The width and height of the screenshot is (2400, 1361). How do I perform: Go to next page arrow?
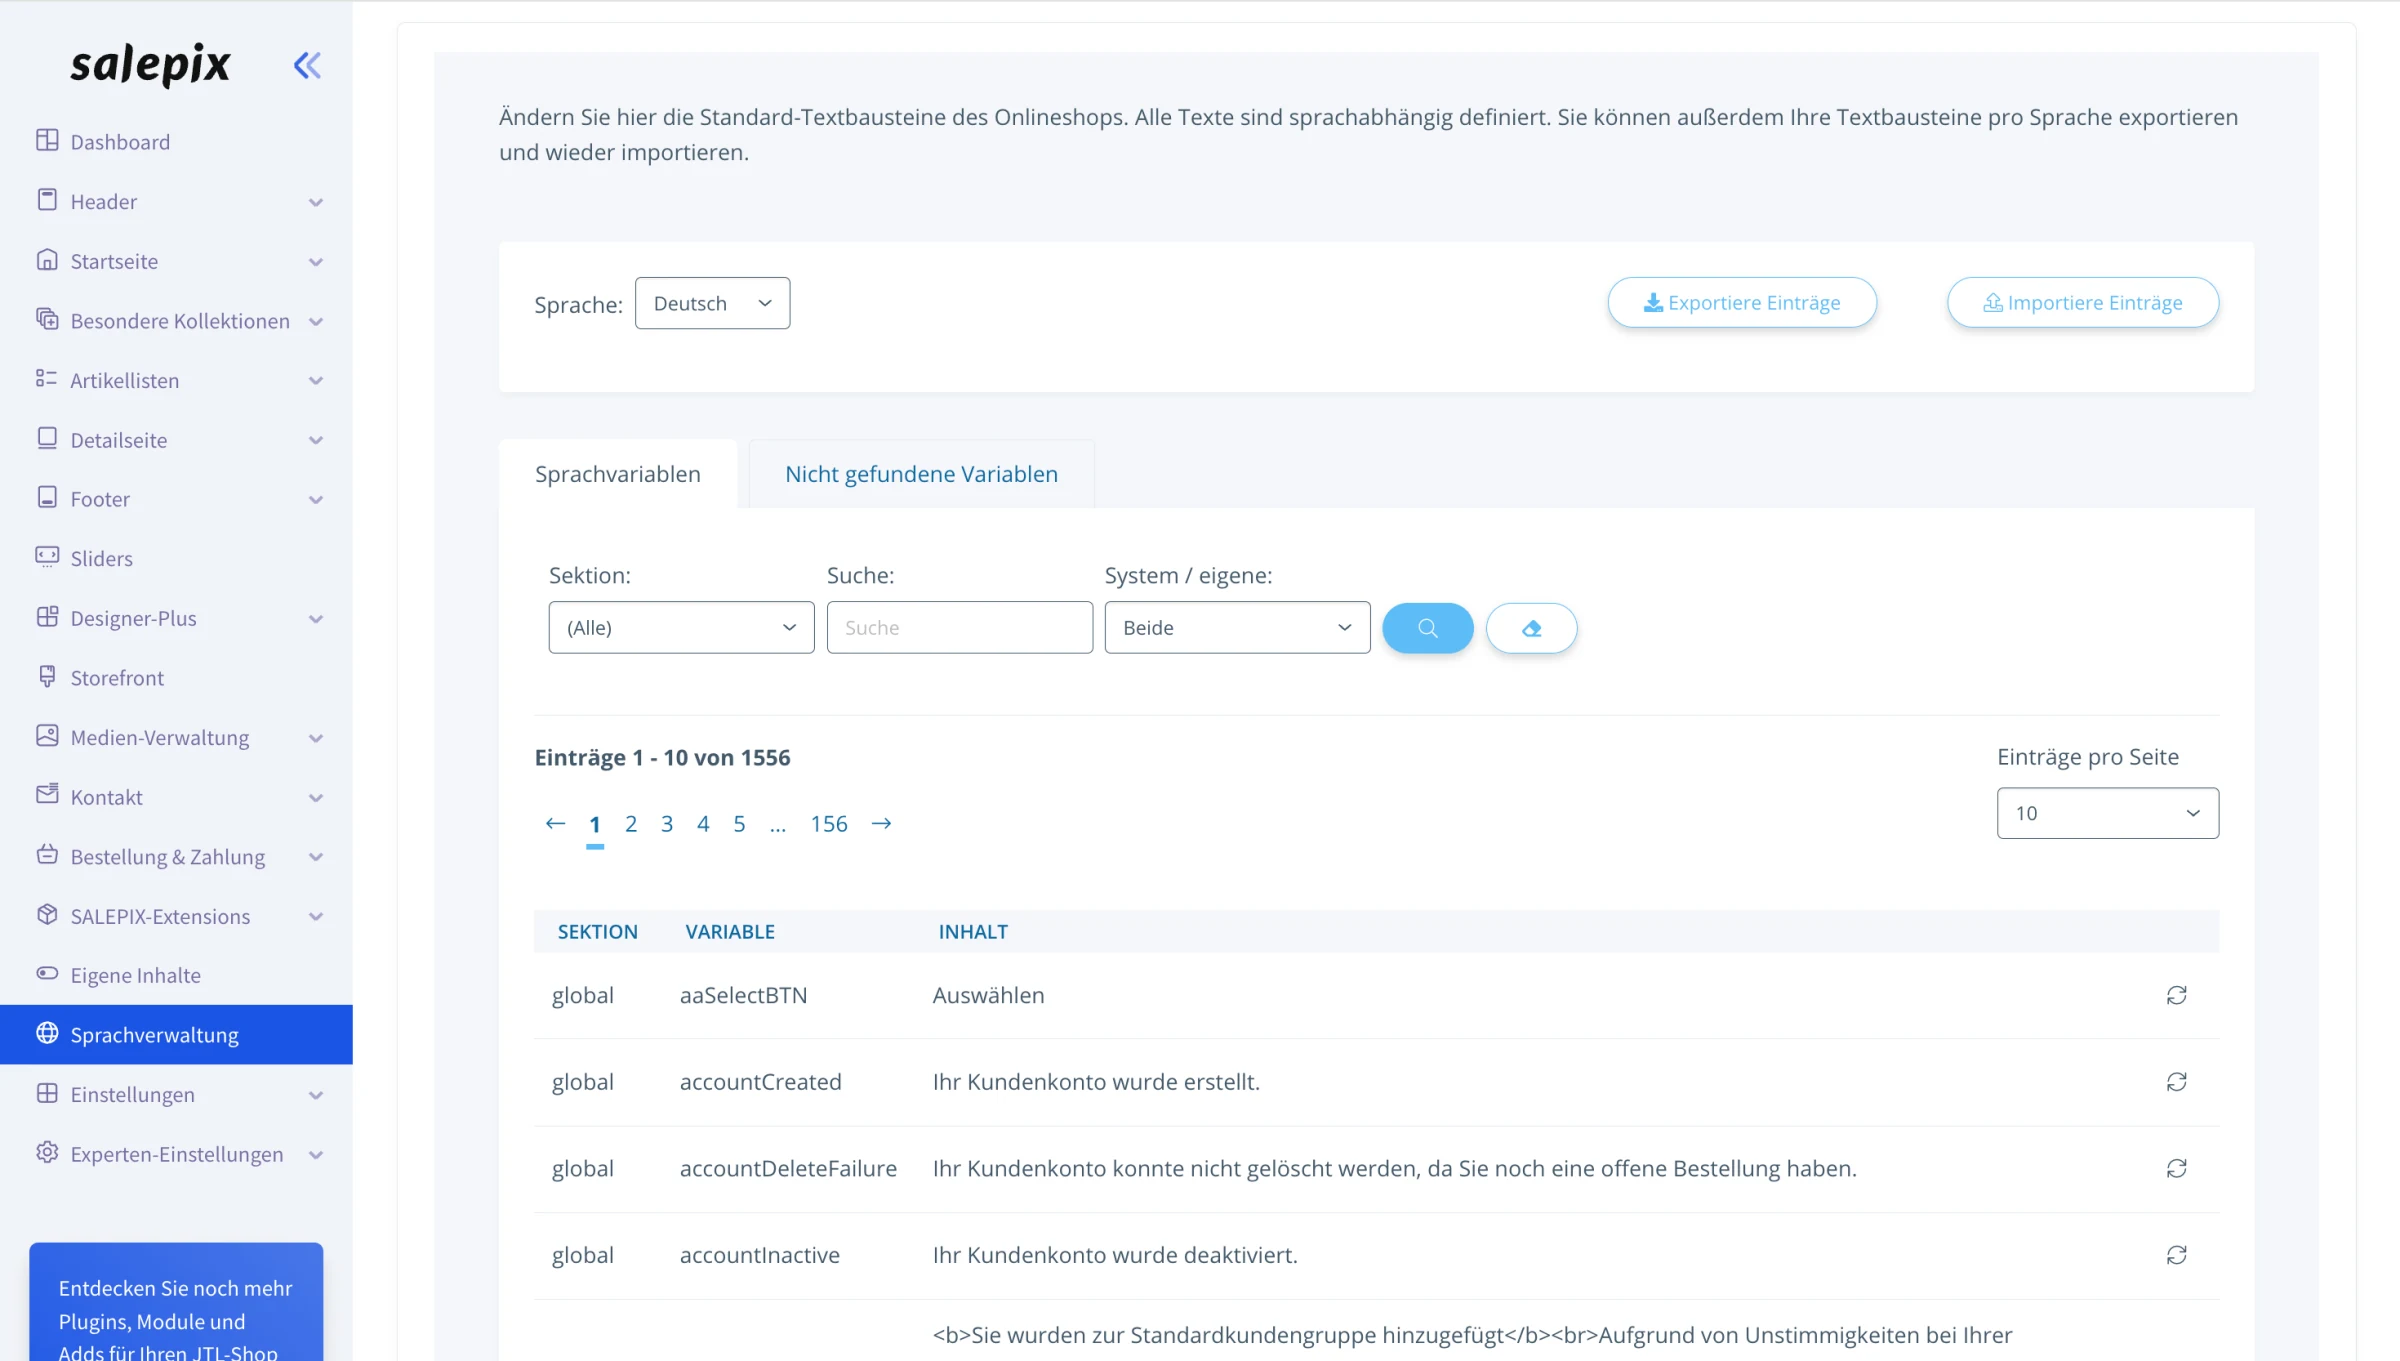[x=881, y=824]
